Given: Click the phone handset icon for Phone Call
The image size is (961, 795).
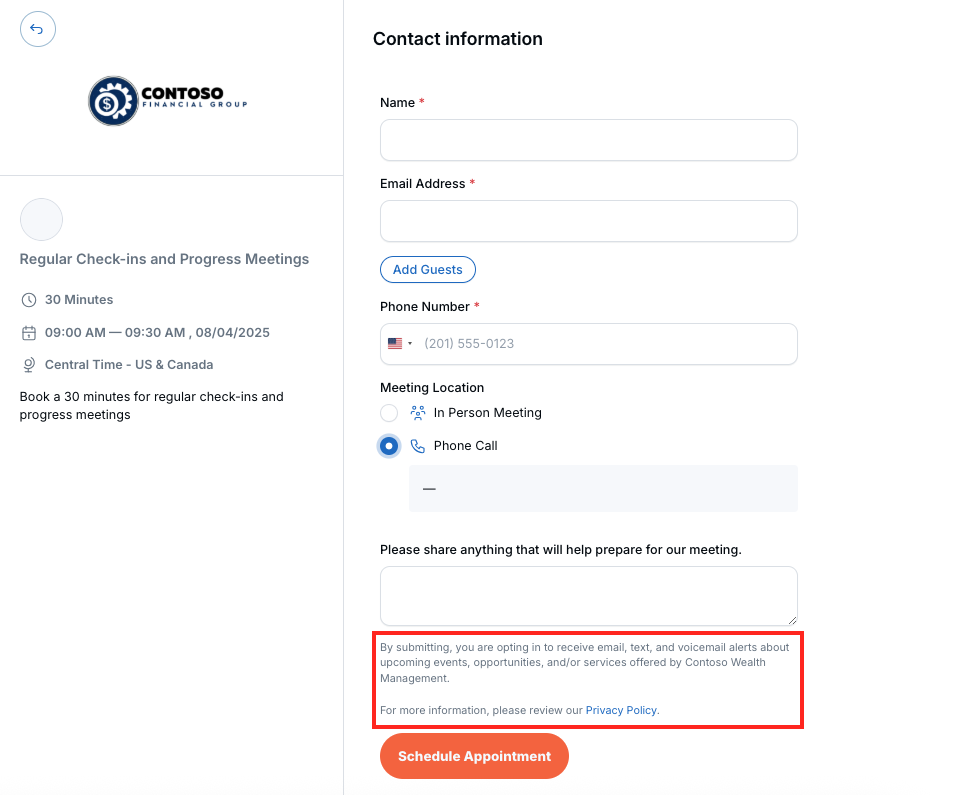Looking at the screenshot, I should pyautogui.click(x=418, y=446).
